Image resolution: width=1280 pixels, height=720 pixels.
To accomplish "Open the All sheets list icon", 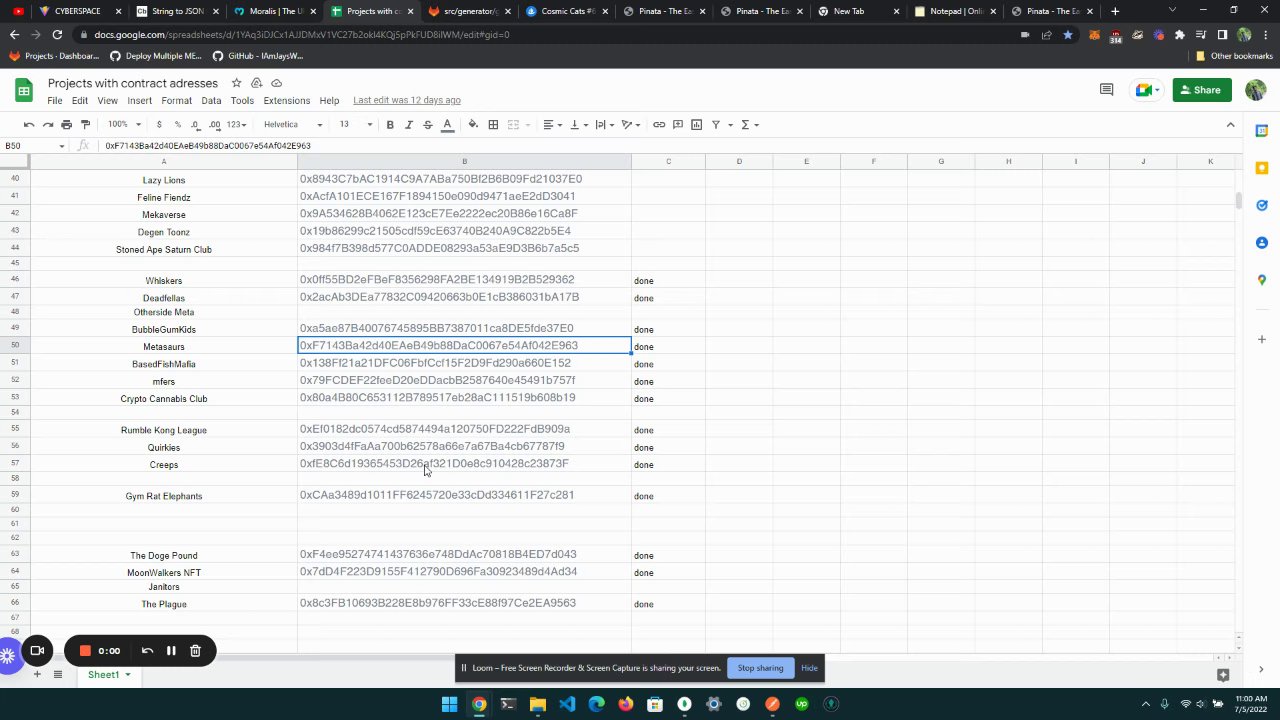I will coord(58,675).
